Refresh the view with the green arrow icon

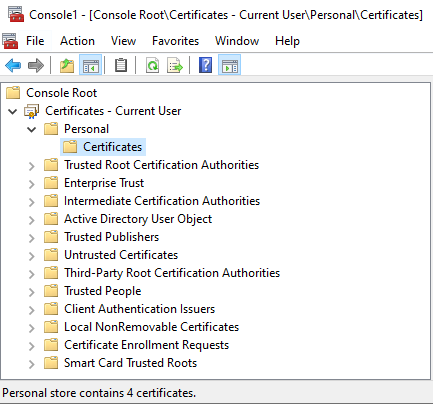pyautogui.click(x=153, y=65)
